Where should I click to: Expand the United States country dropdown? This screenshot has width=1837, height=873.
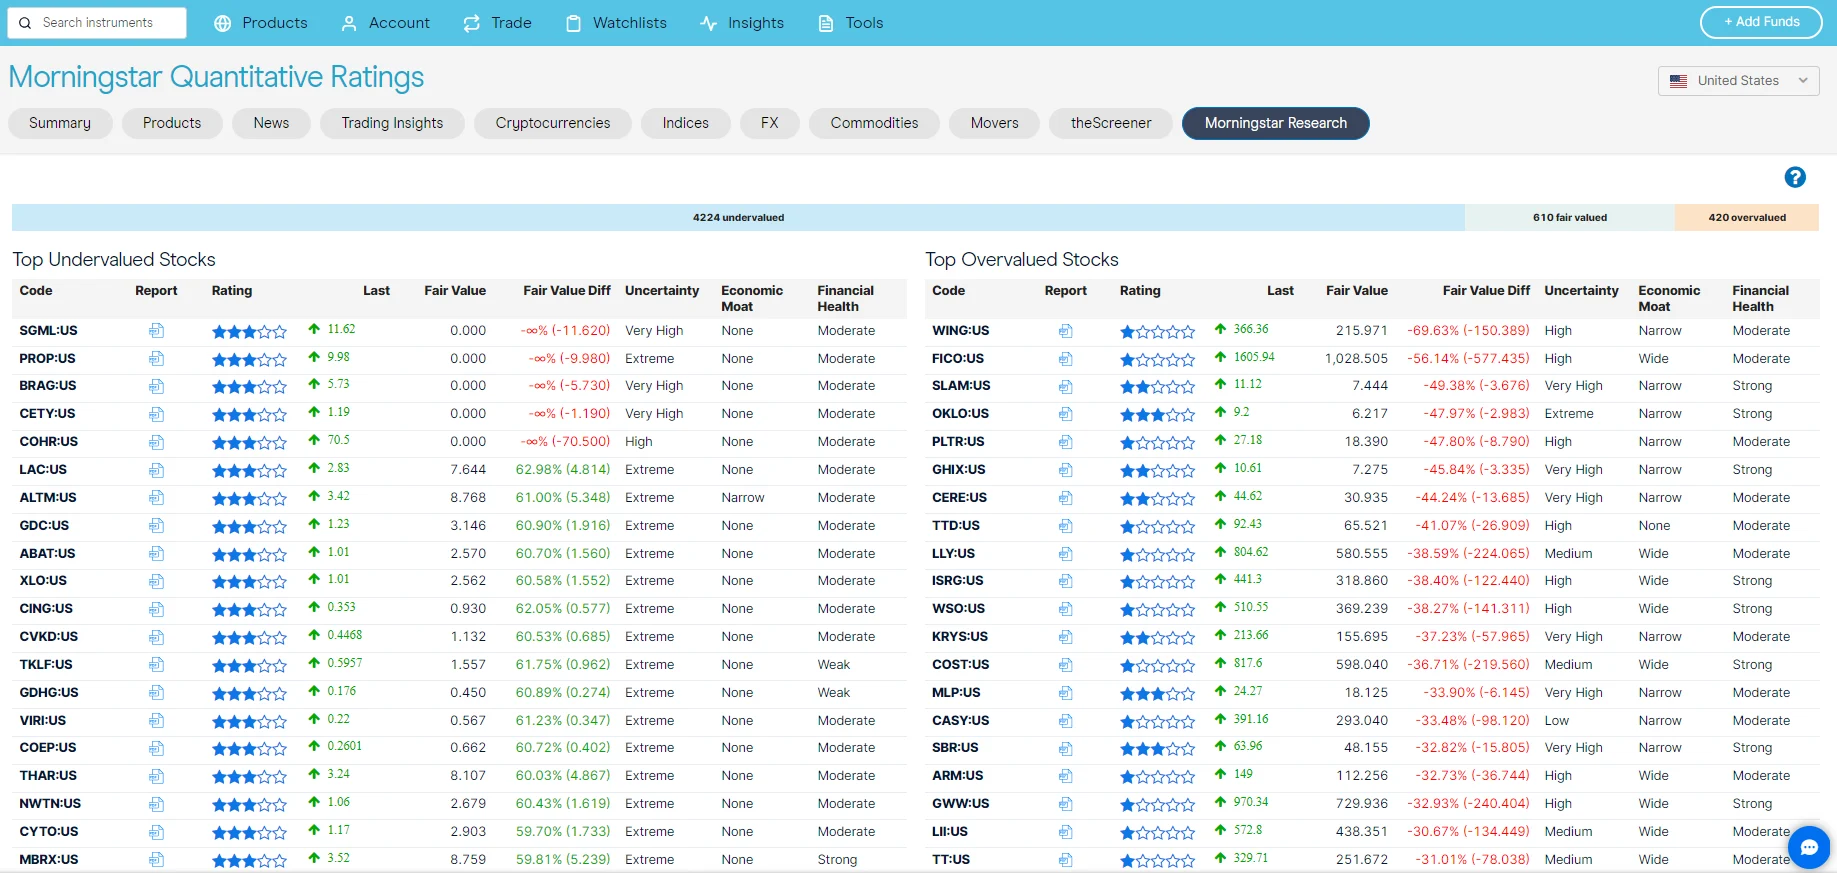tap(1738, 81)
